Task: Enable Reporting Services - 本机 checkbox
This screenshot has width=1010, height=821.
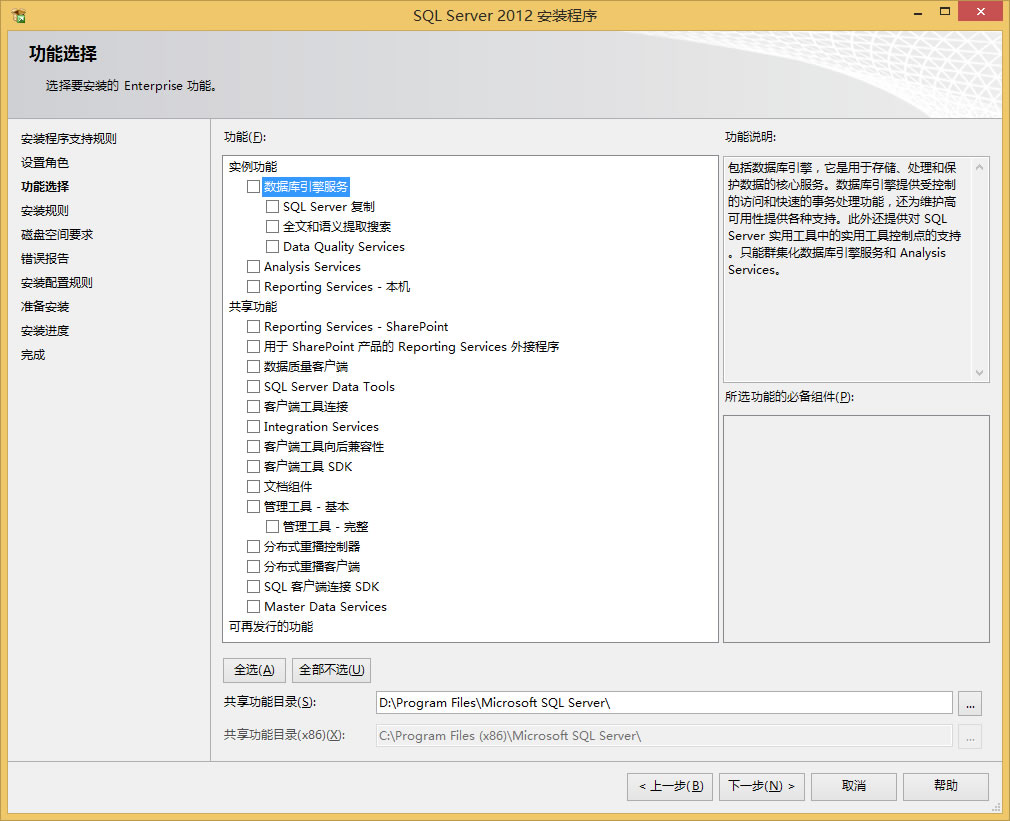Action: pyautogui.click(x=253, y=287)
